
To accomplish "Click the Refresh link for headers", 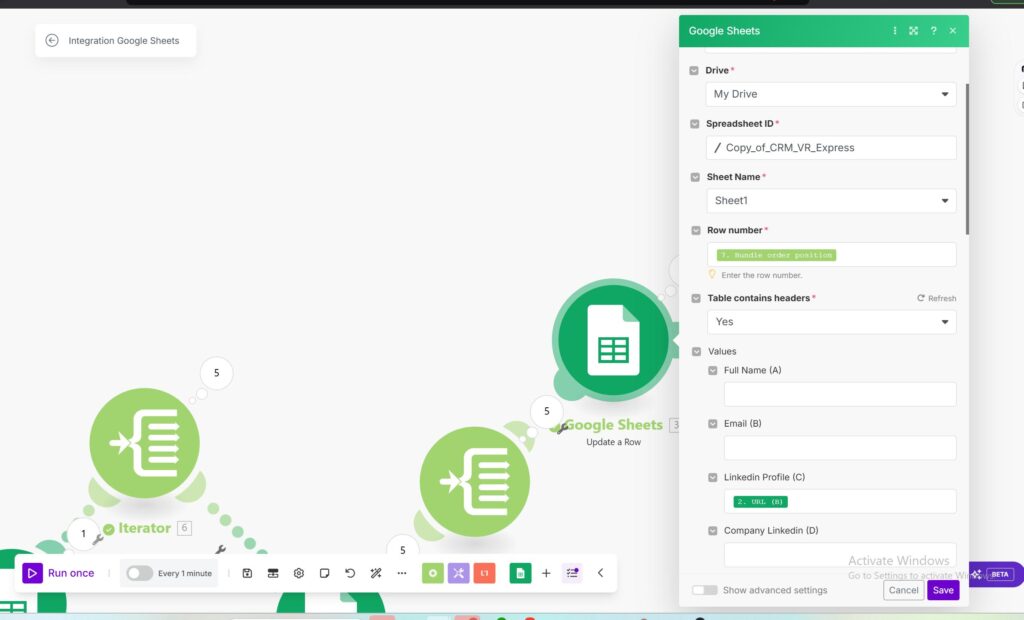I will (936, 299).
